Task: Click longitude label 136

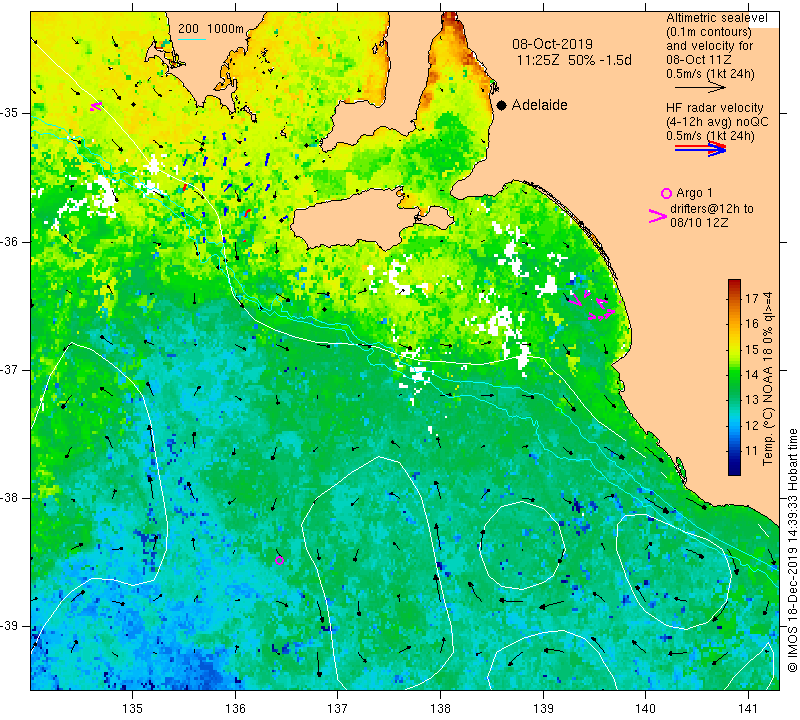Action: click(235, 709)
